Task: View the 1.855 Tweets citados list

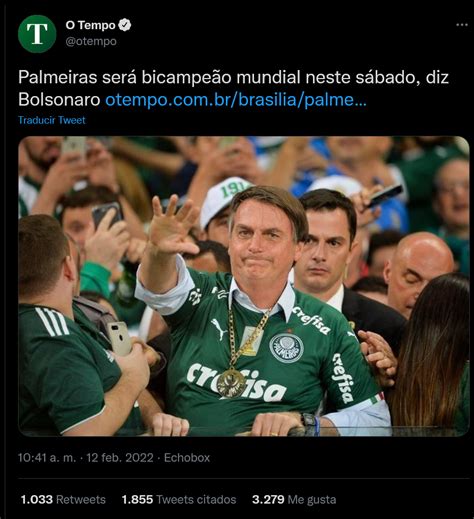Action: tap(179, 499)
